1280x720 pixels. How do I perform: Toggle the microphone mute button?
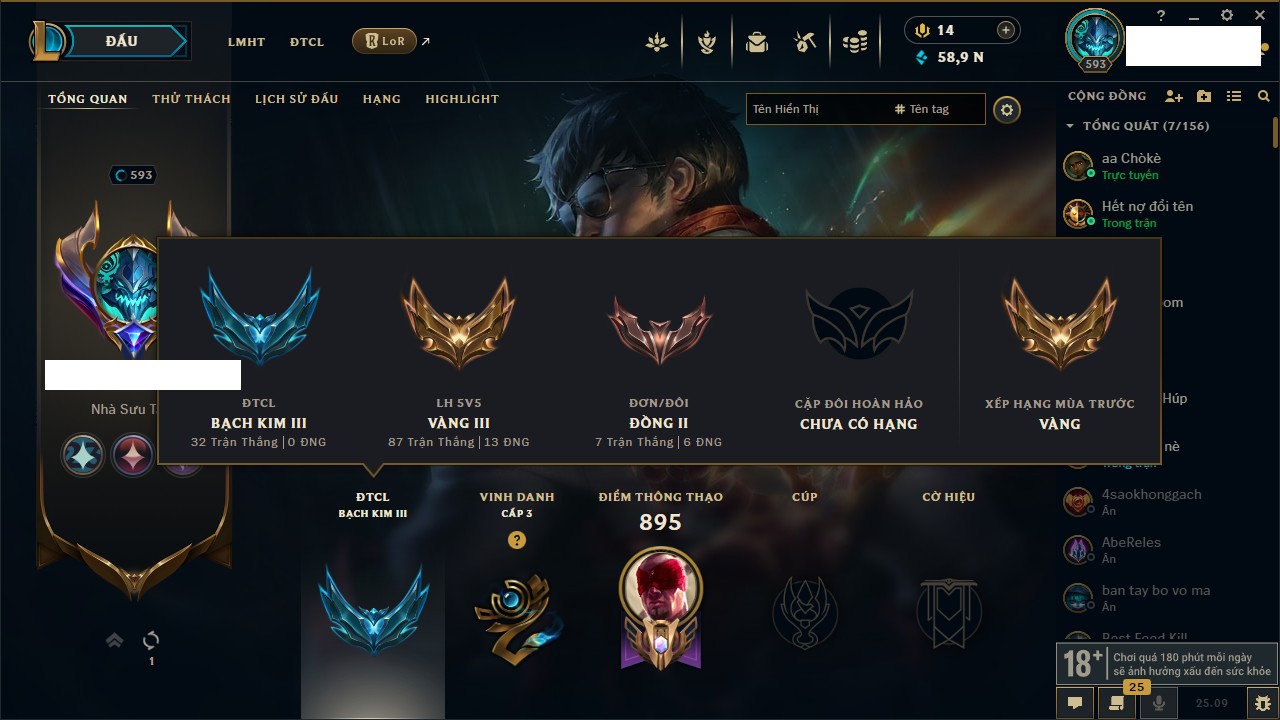1159,703
